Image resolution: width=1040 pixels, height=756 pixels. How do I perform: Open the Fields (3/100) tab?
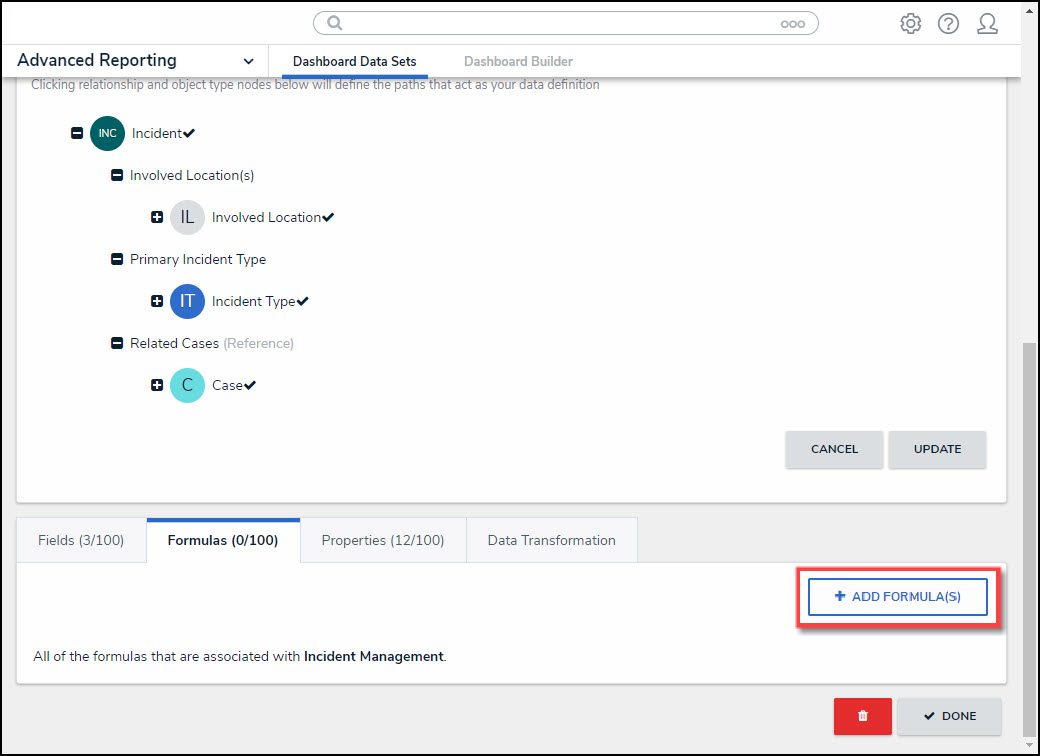click(x=81, y=540)
